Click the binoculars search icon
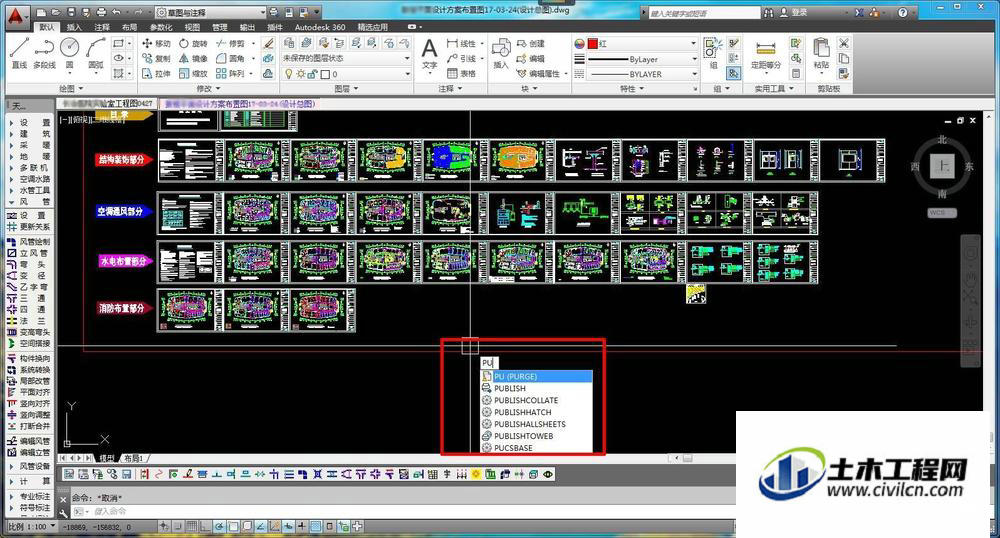The image size is (1000, 538). point(769,12)
